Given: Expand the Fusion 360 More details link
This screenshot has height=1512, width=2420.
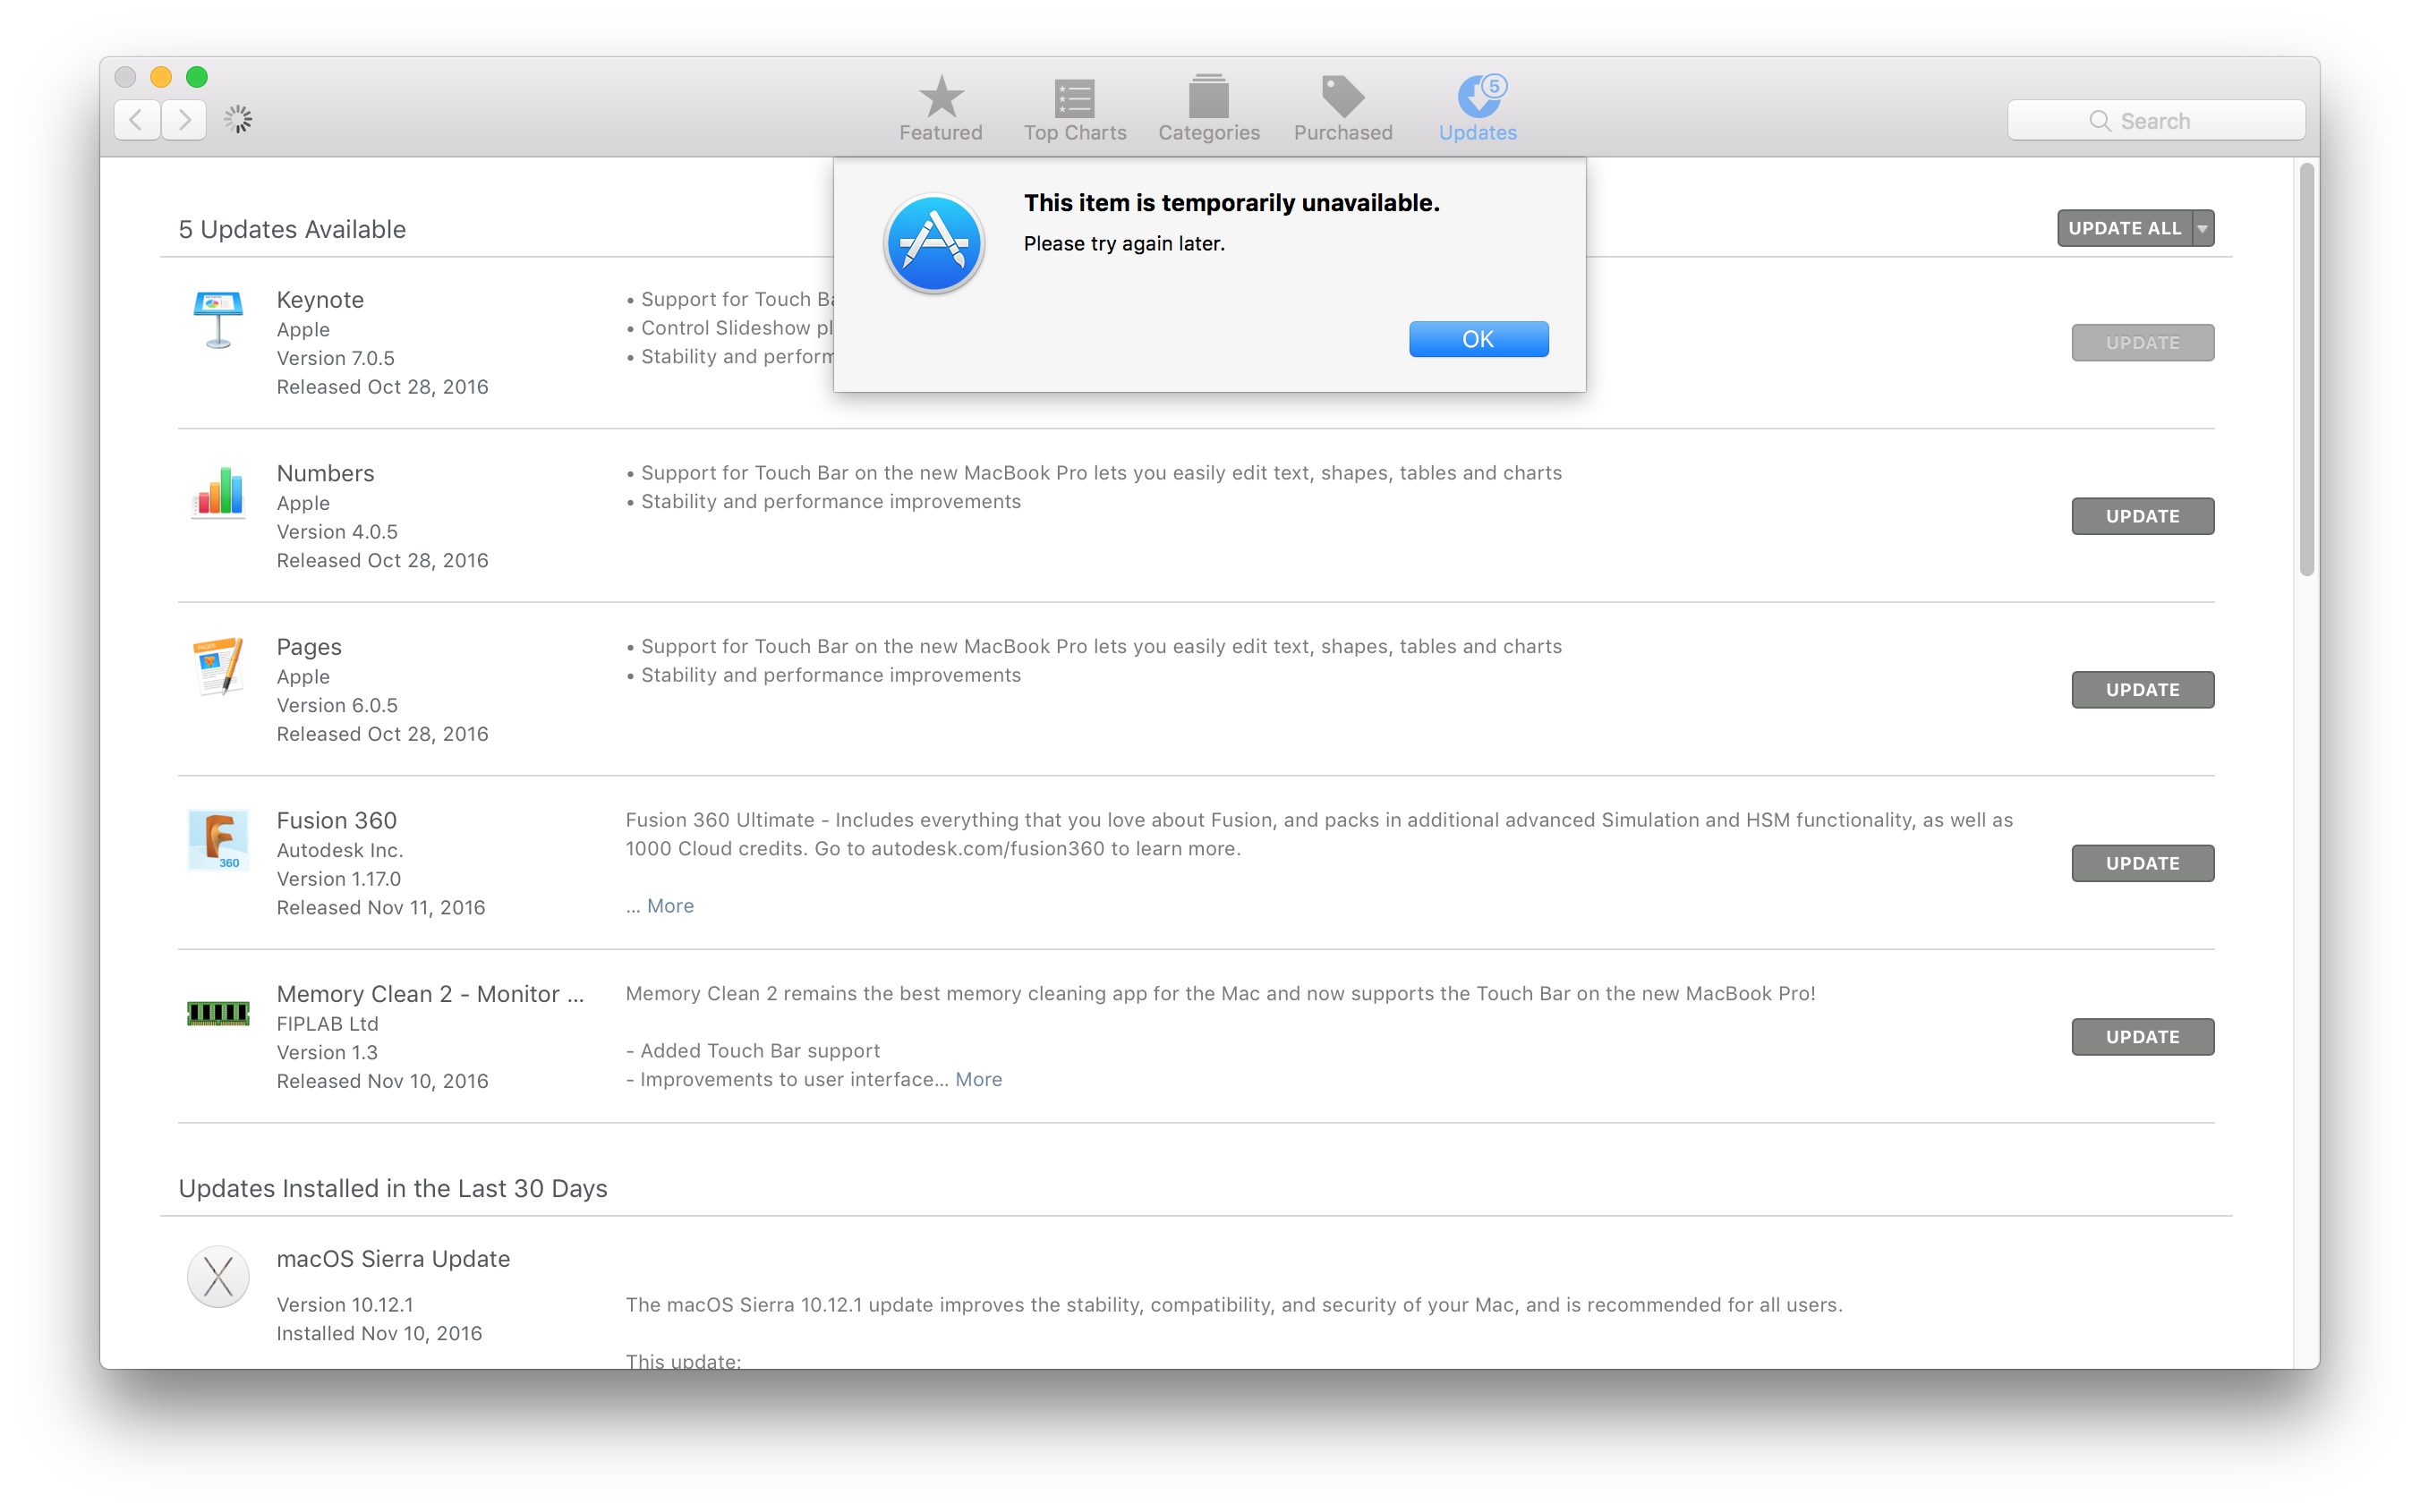Looking at the screenshot, I should click(x=669, y=905).
